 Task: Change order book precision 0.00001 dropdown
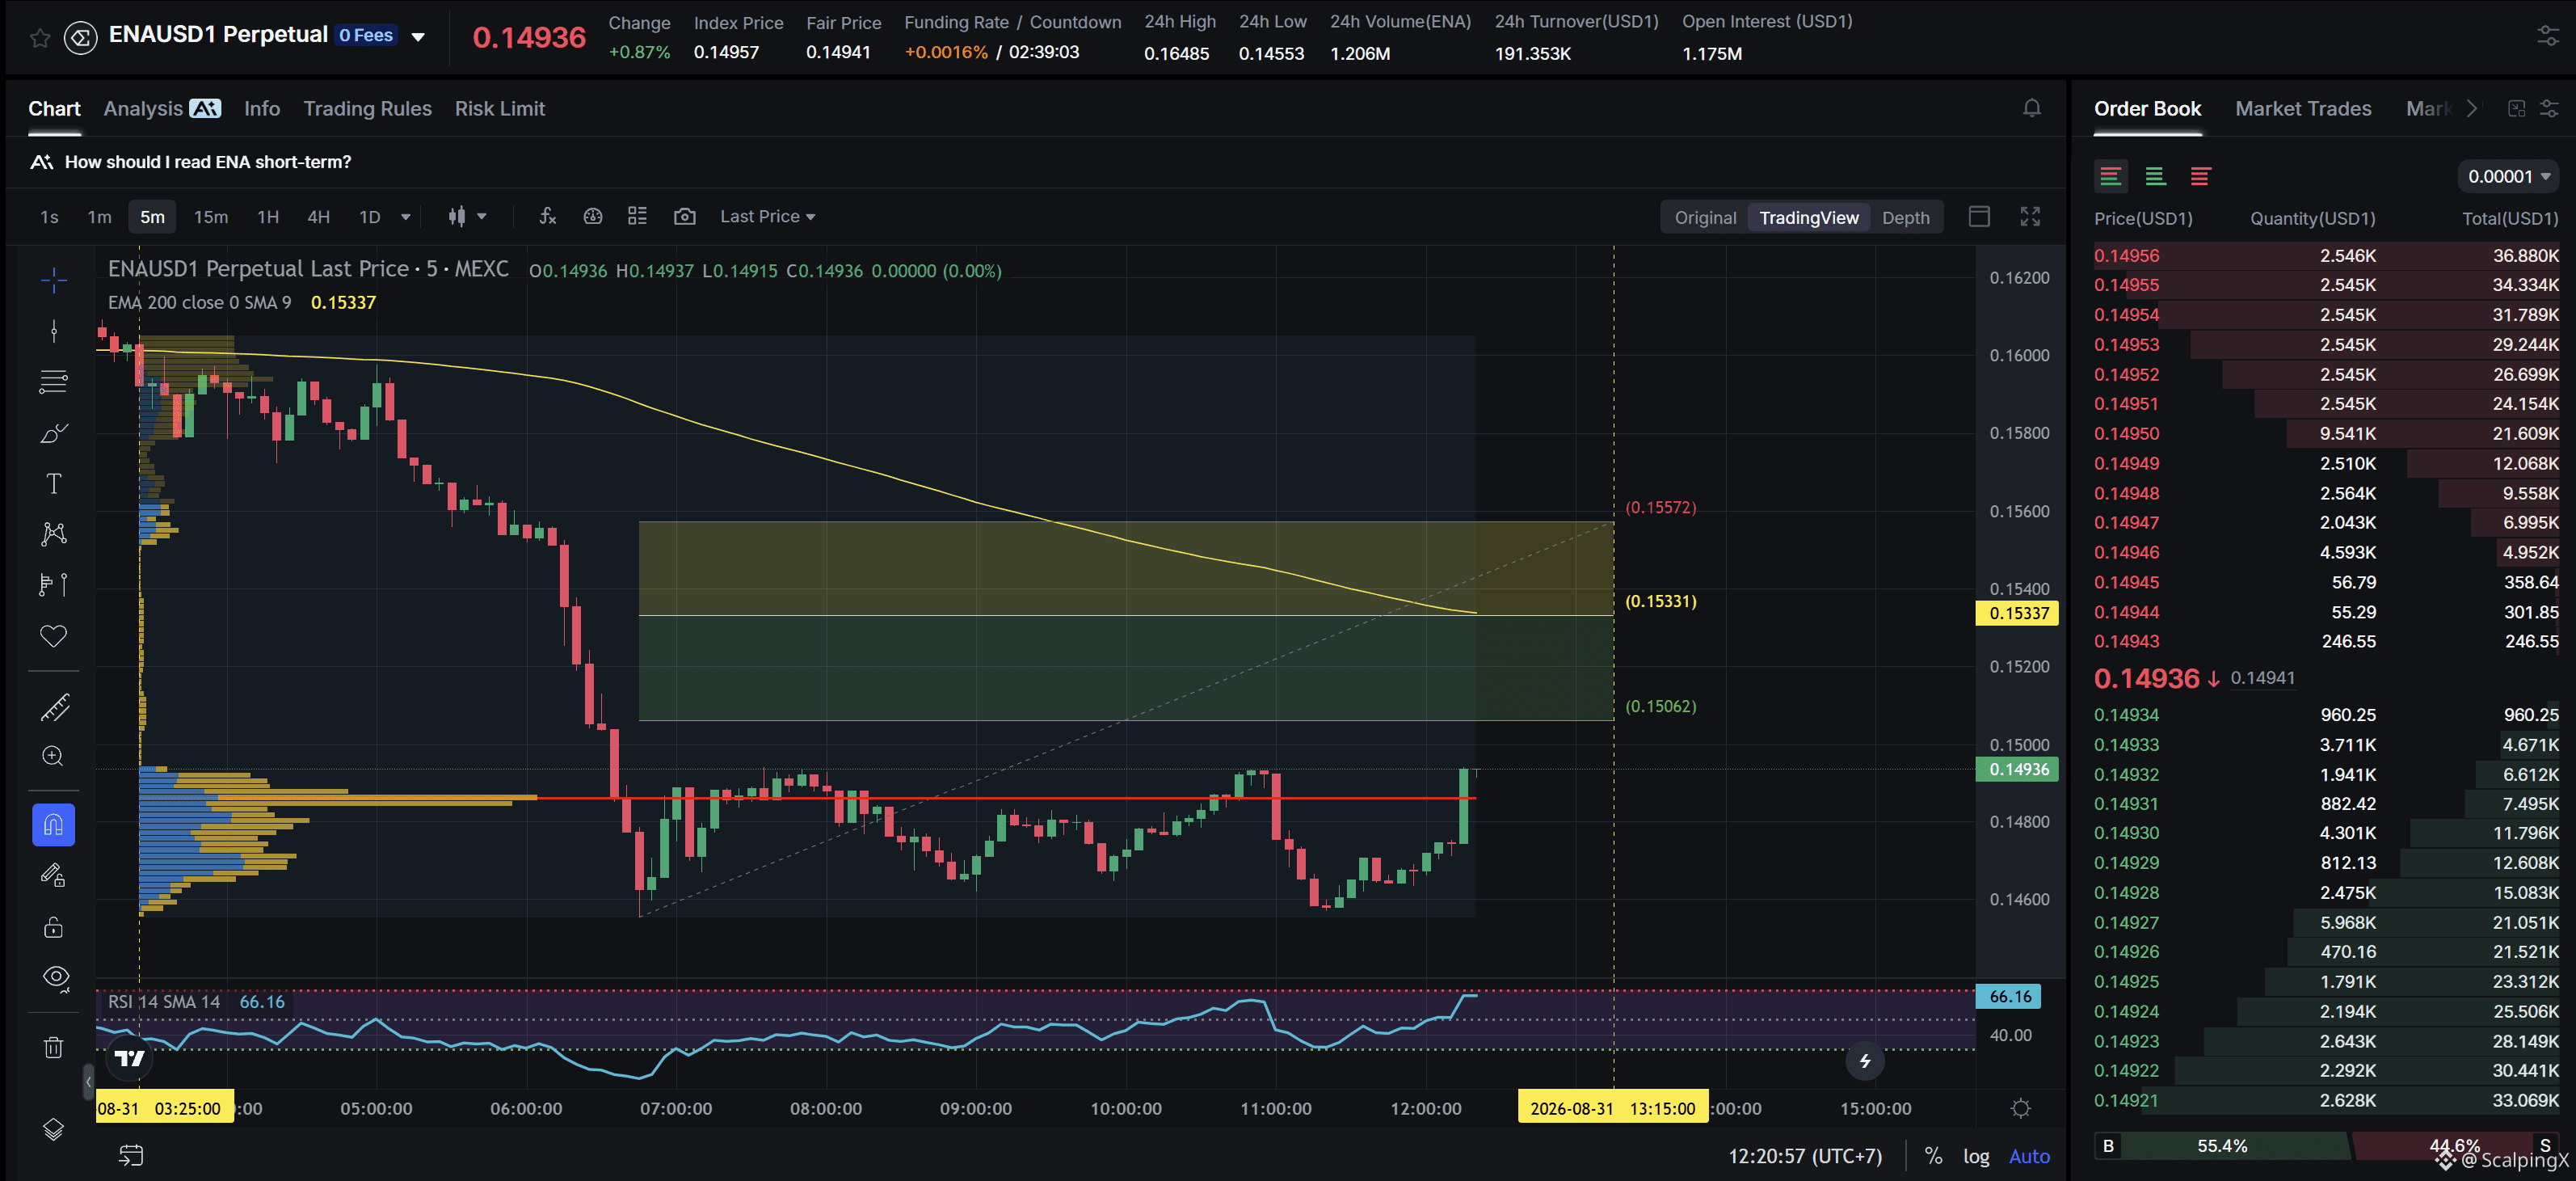2508,177
